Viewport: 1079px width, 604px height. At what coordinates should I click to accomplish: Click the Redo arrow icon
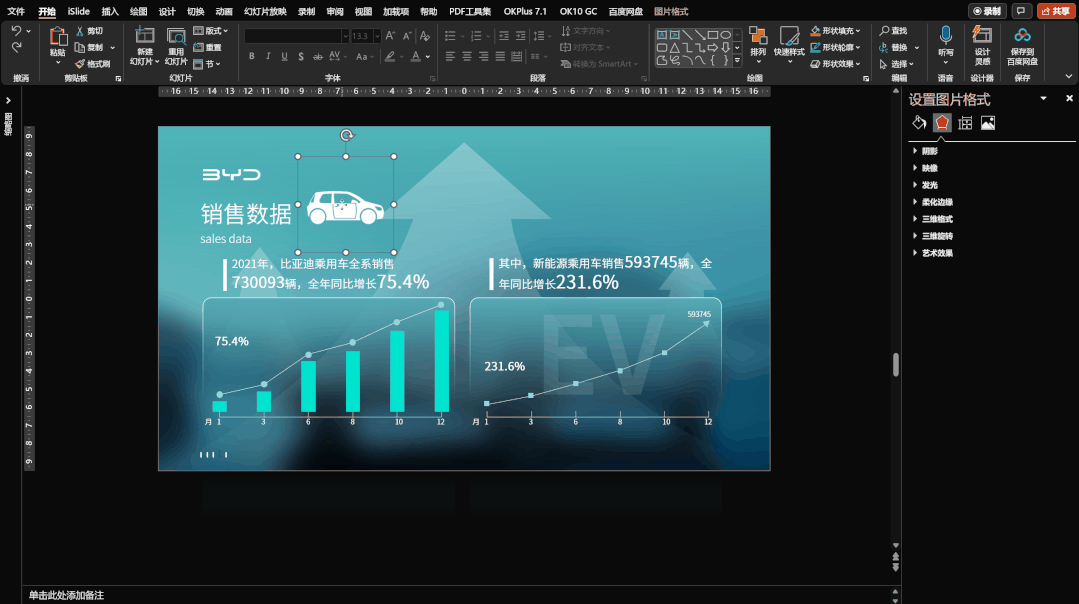[17, 47]
